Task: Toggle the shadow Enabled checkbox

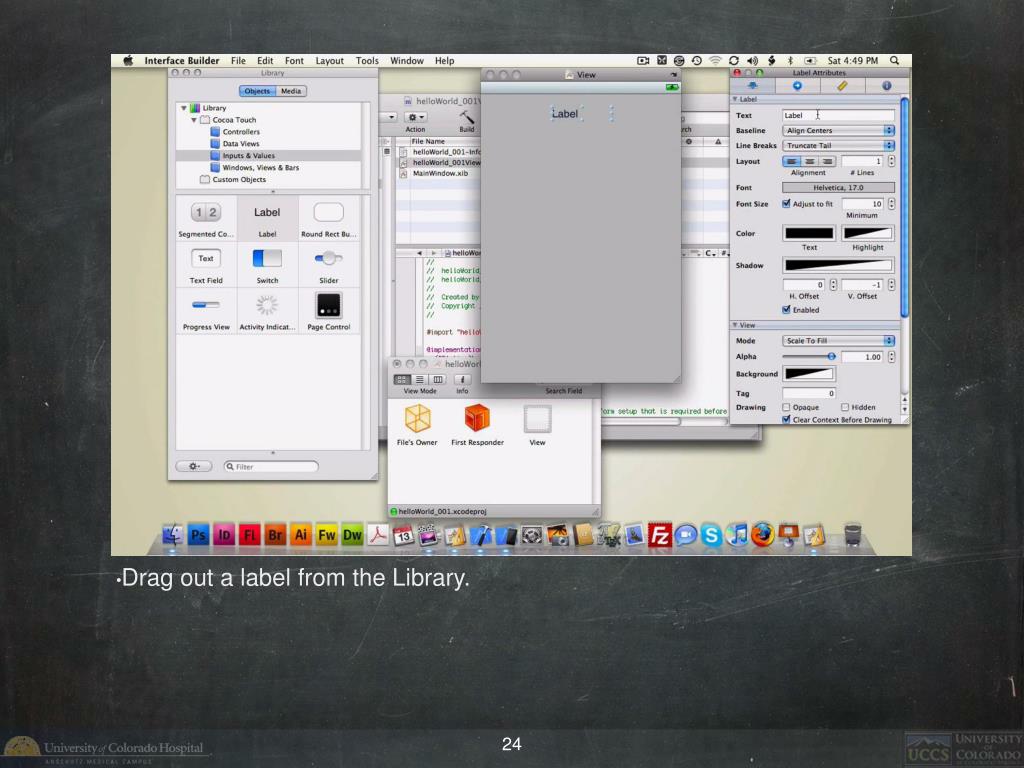Action: 786,310
